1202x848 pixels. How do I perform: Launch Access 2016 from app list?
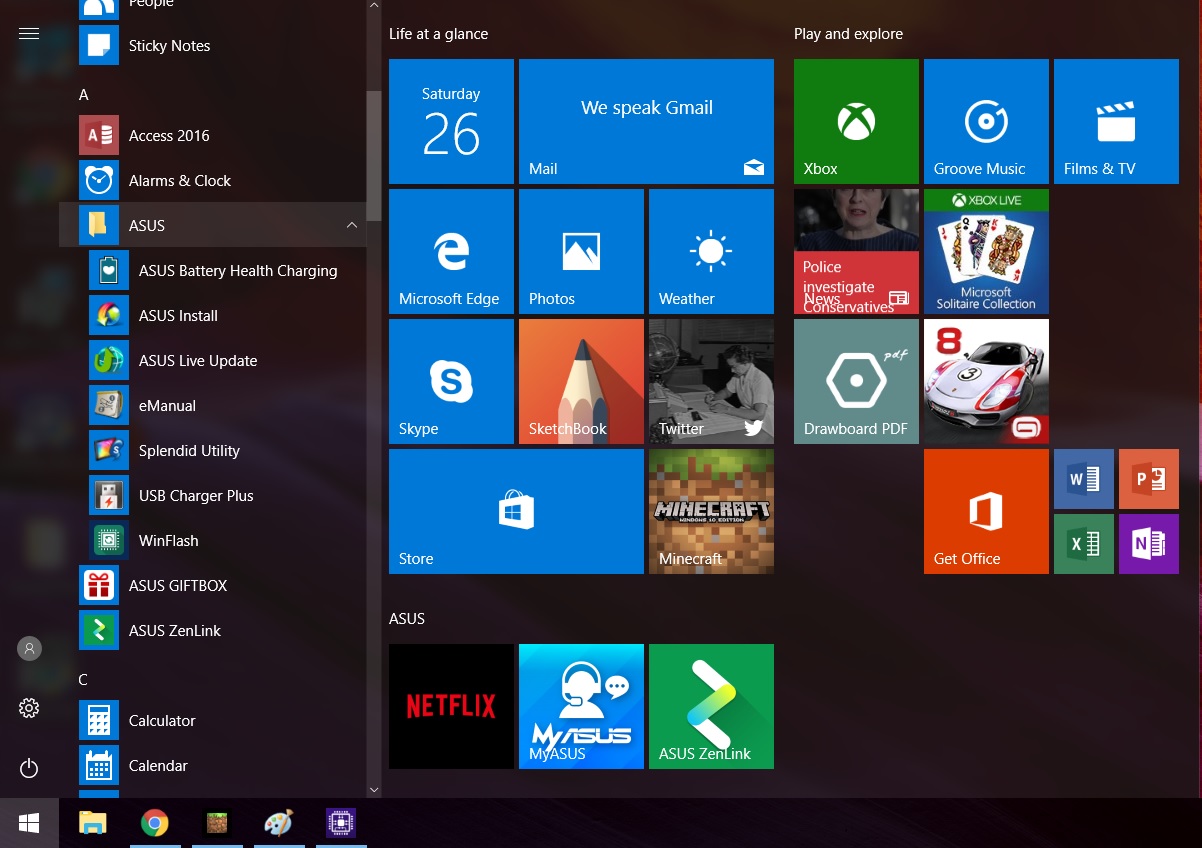point(213,135)
